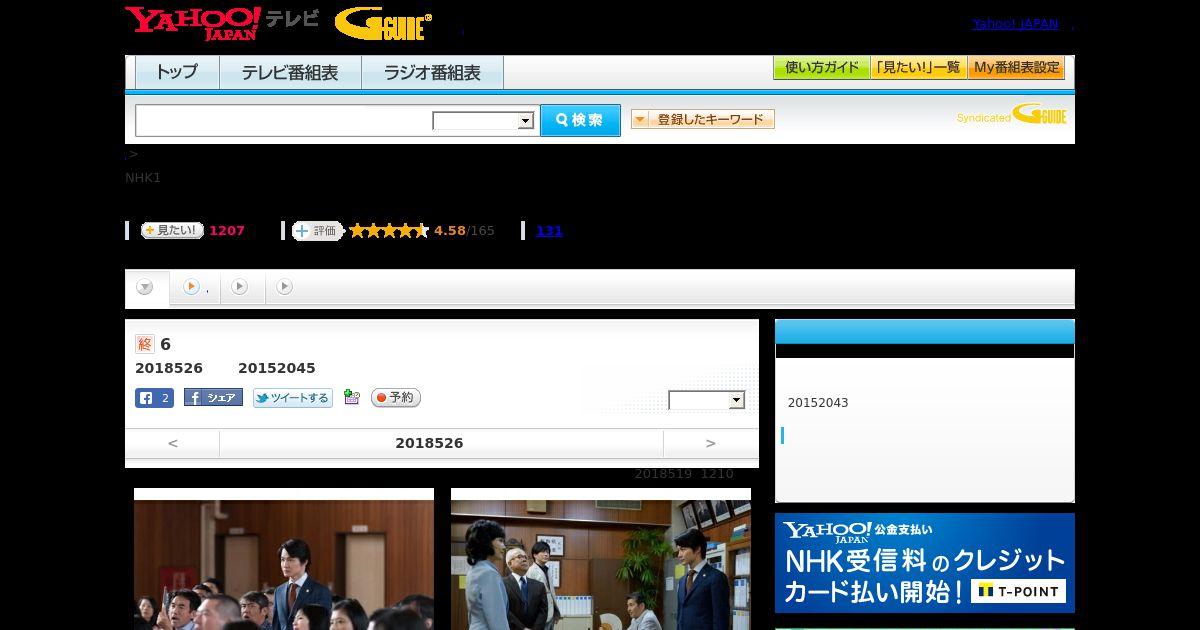
Task: Click the 1207 want-to-watch count
Action: 227,231
